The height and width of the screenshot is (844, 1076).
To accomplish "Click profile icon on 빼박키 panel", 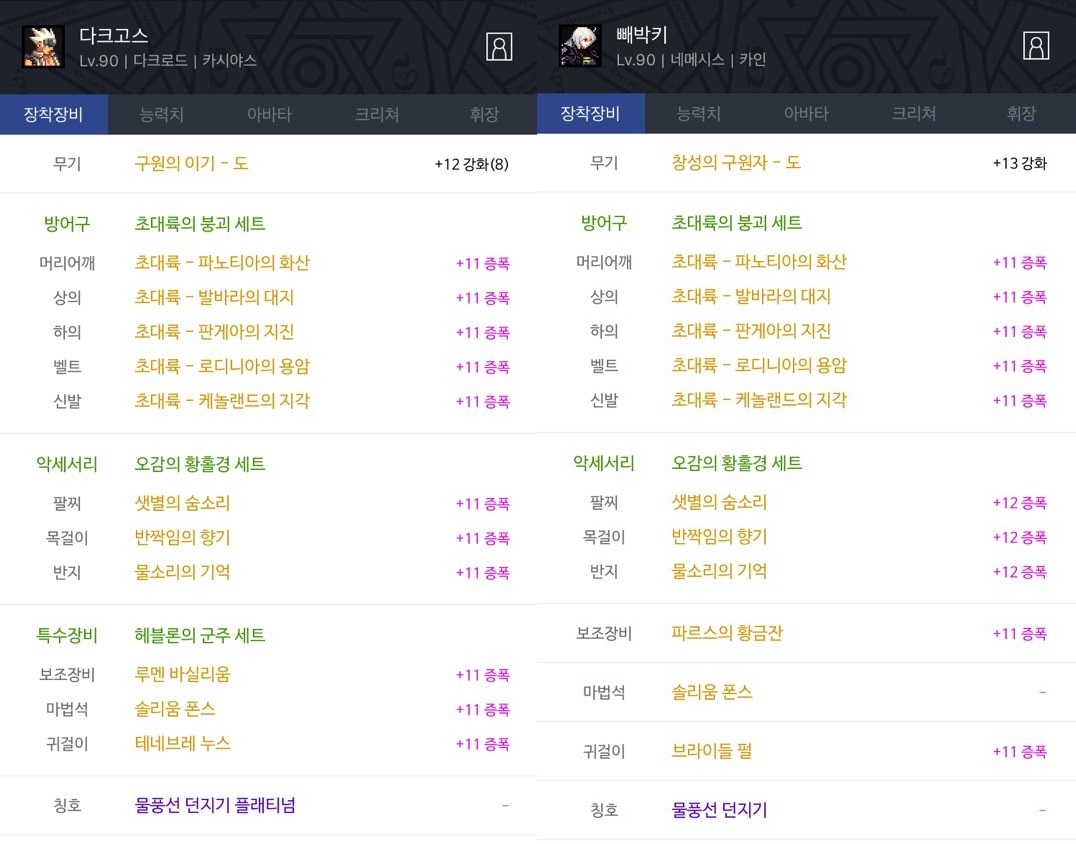I will 1036,46.
